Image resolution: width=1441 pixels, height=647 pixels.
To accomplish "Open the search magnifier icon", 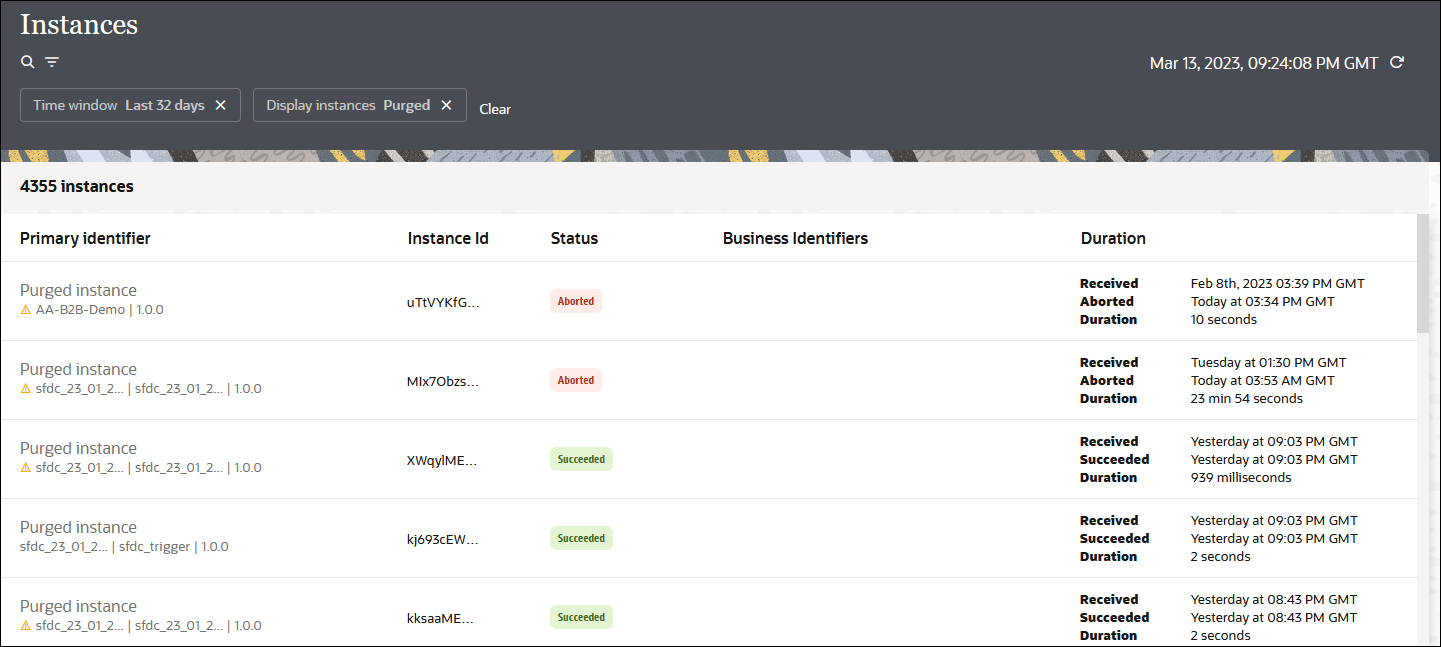I will point(28,62).
